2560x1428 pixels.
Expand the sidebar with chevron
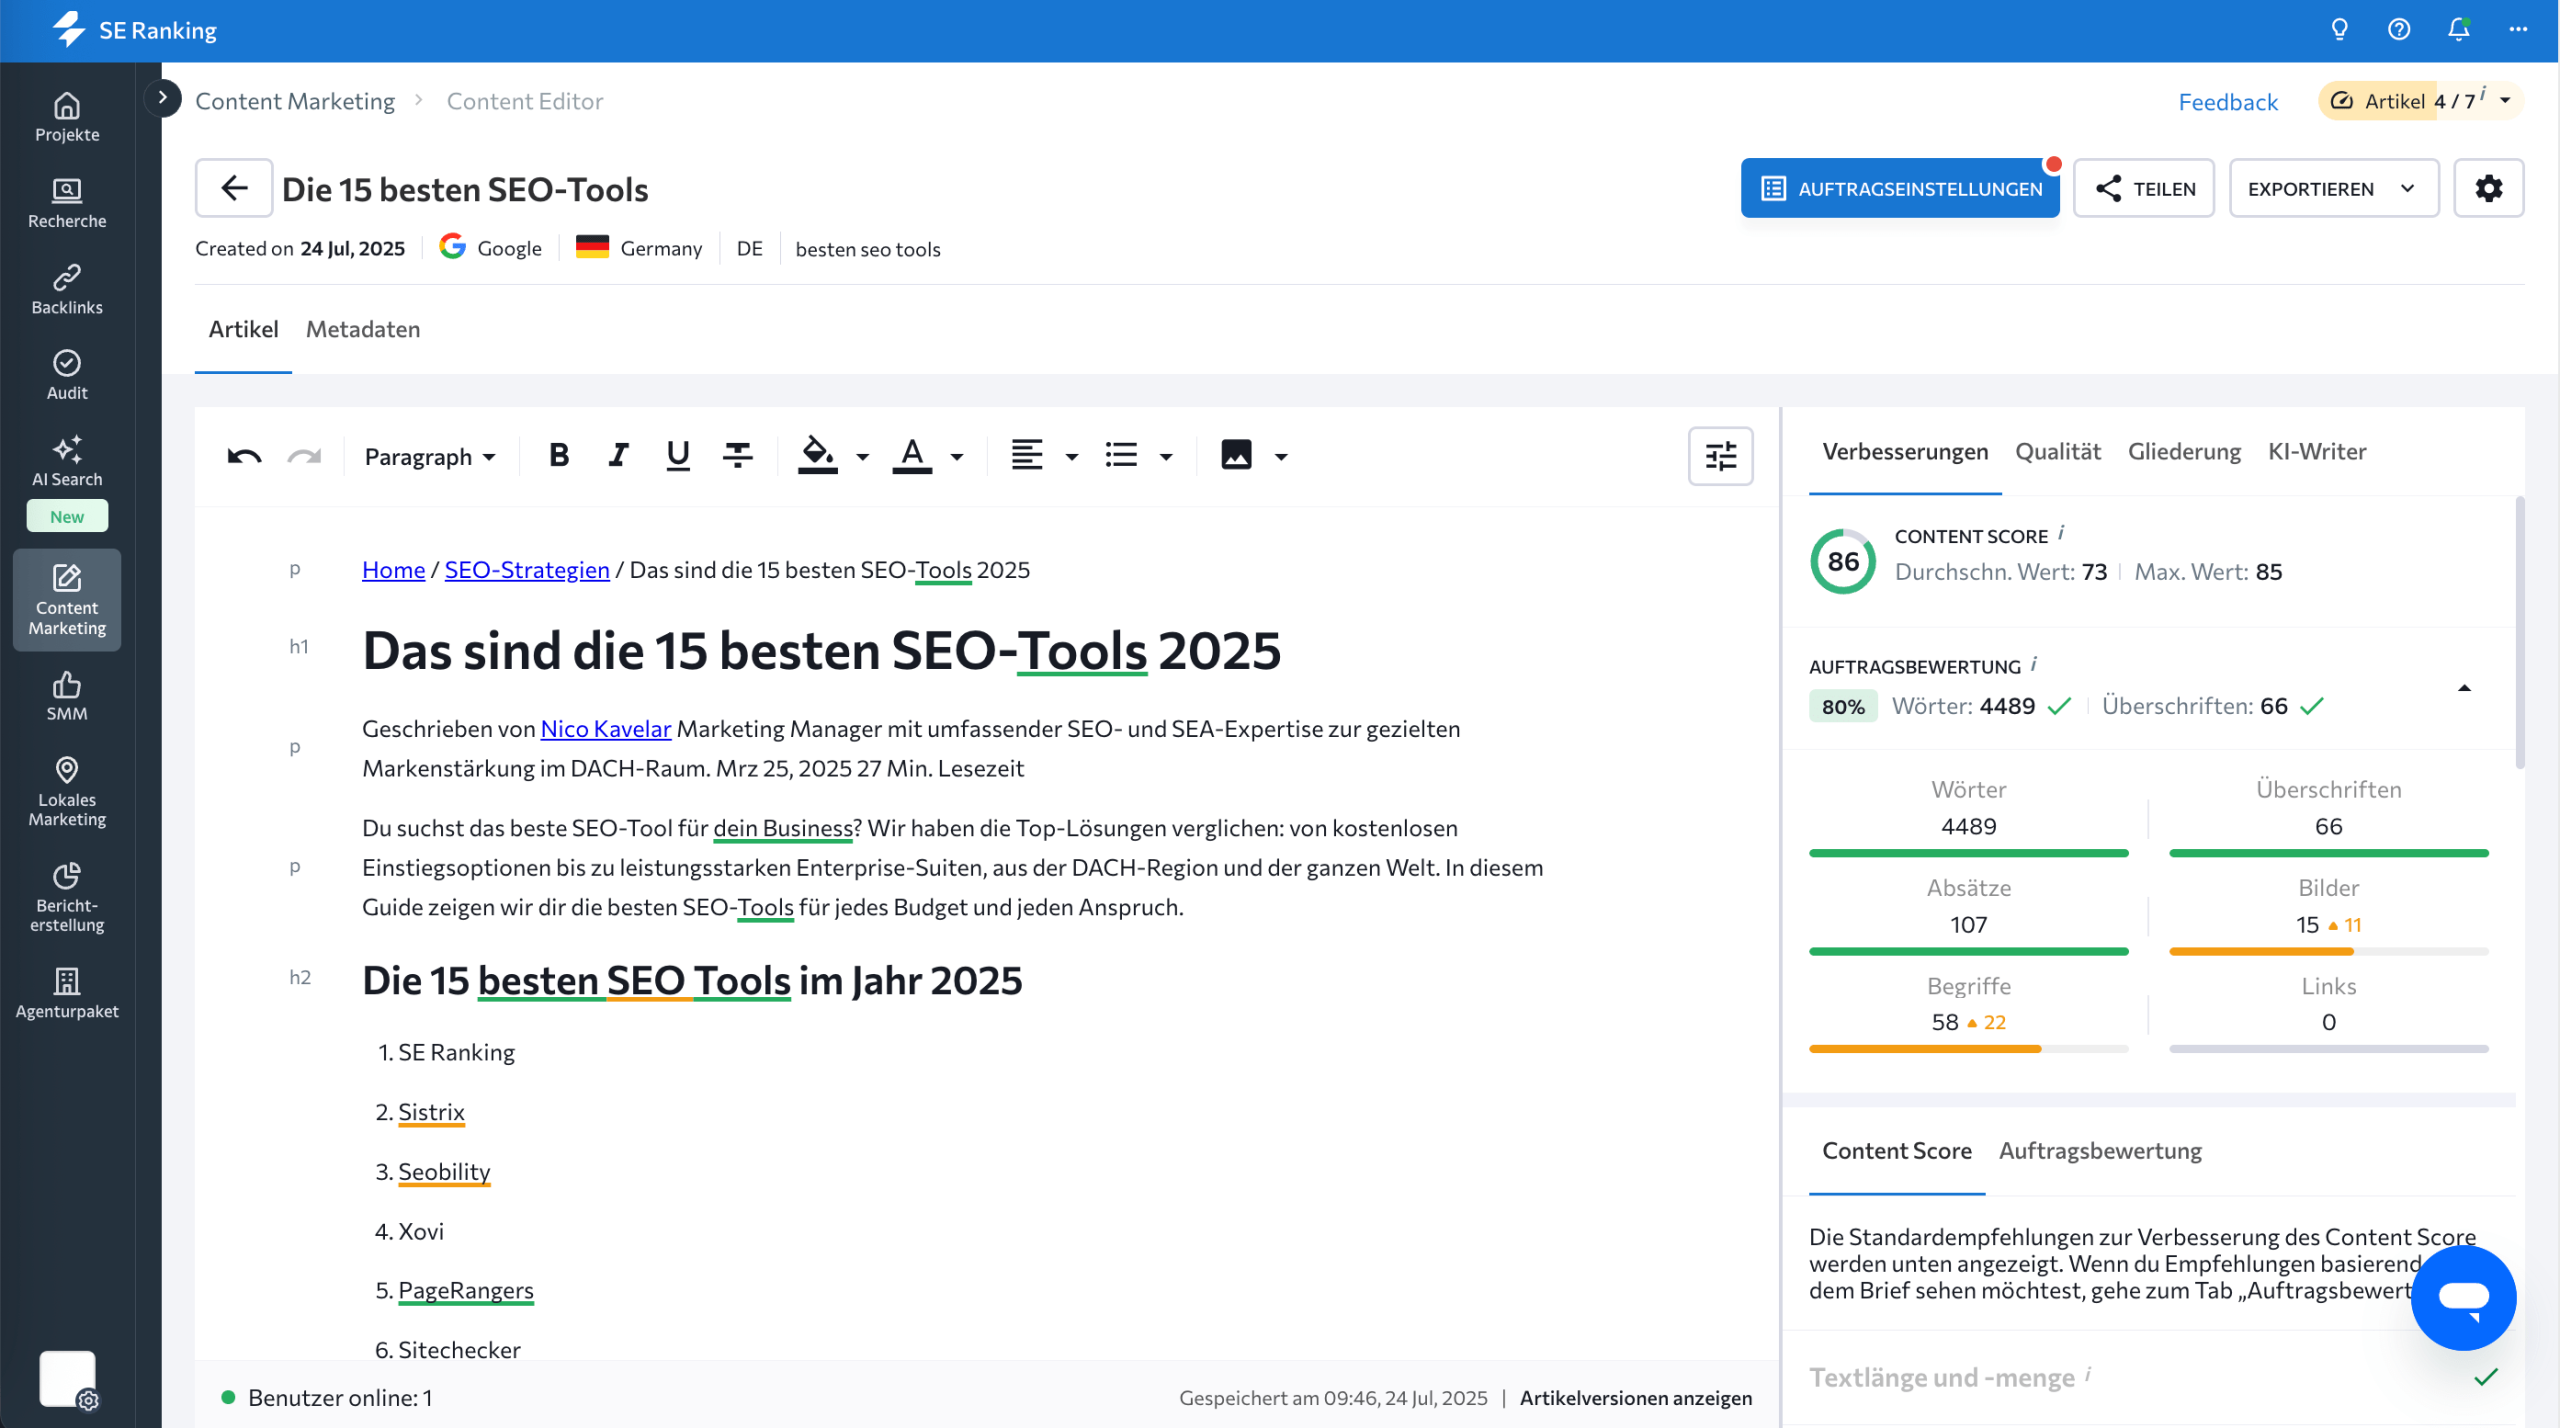(x=162, y=98)
